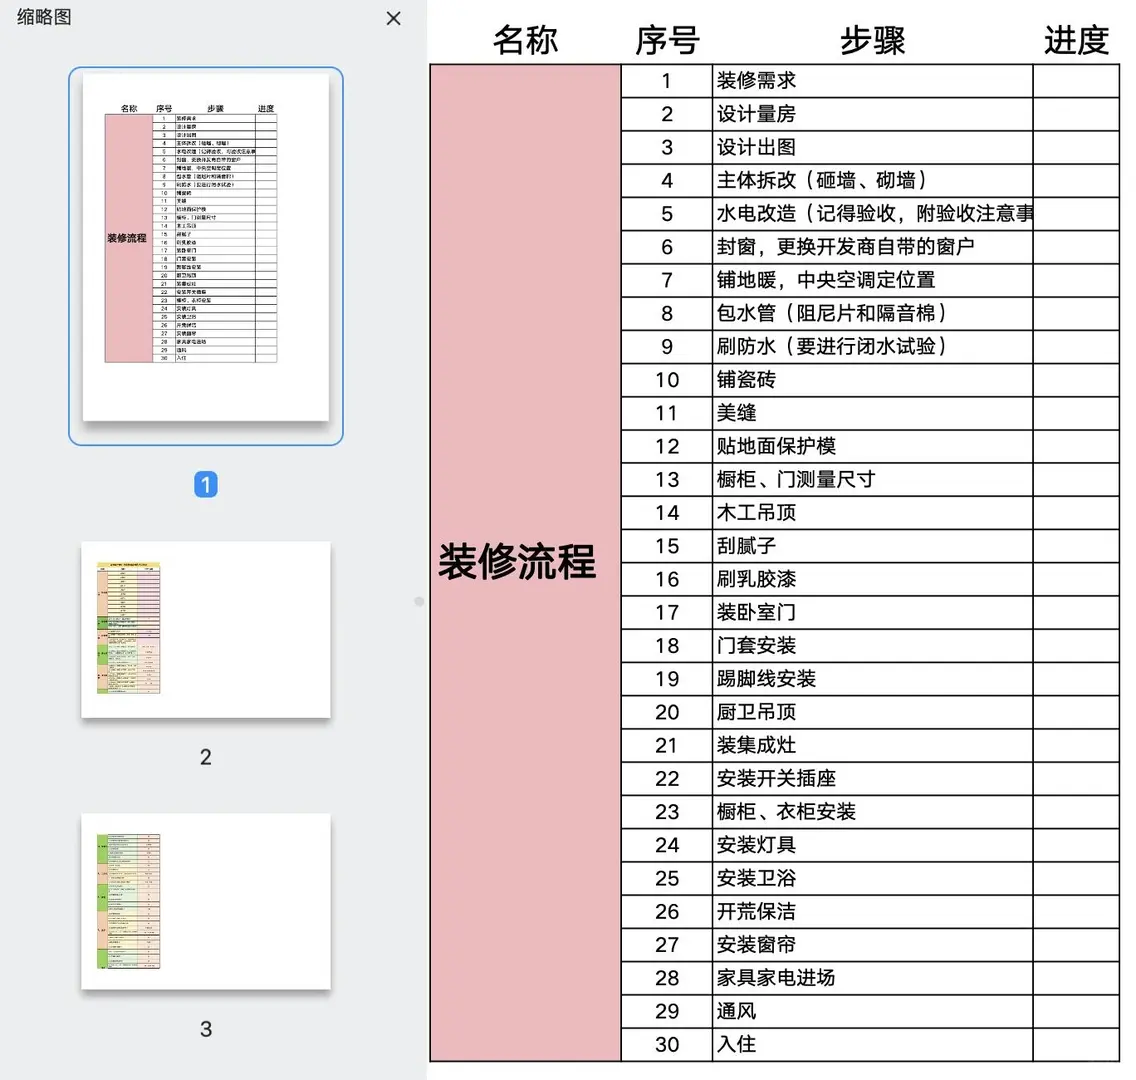Open page 2 via its thumbnail
The width and height of the screenshot is (1136, 1080).
205,628
